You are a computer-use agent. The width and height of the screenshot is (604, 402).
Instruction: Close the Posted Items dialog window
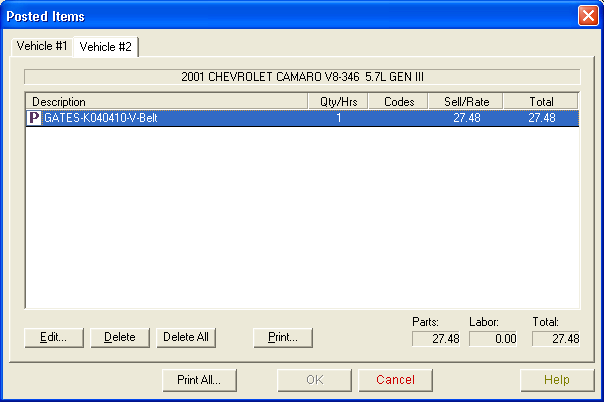(588, 16)
